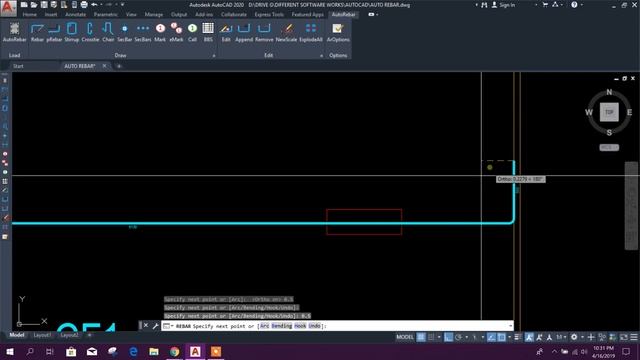This screenshot has height=360, width=640.
Task: Choose the Arc command option
Action: (x=264, y=326)
